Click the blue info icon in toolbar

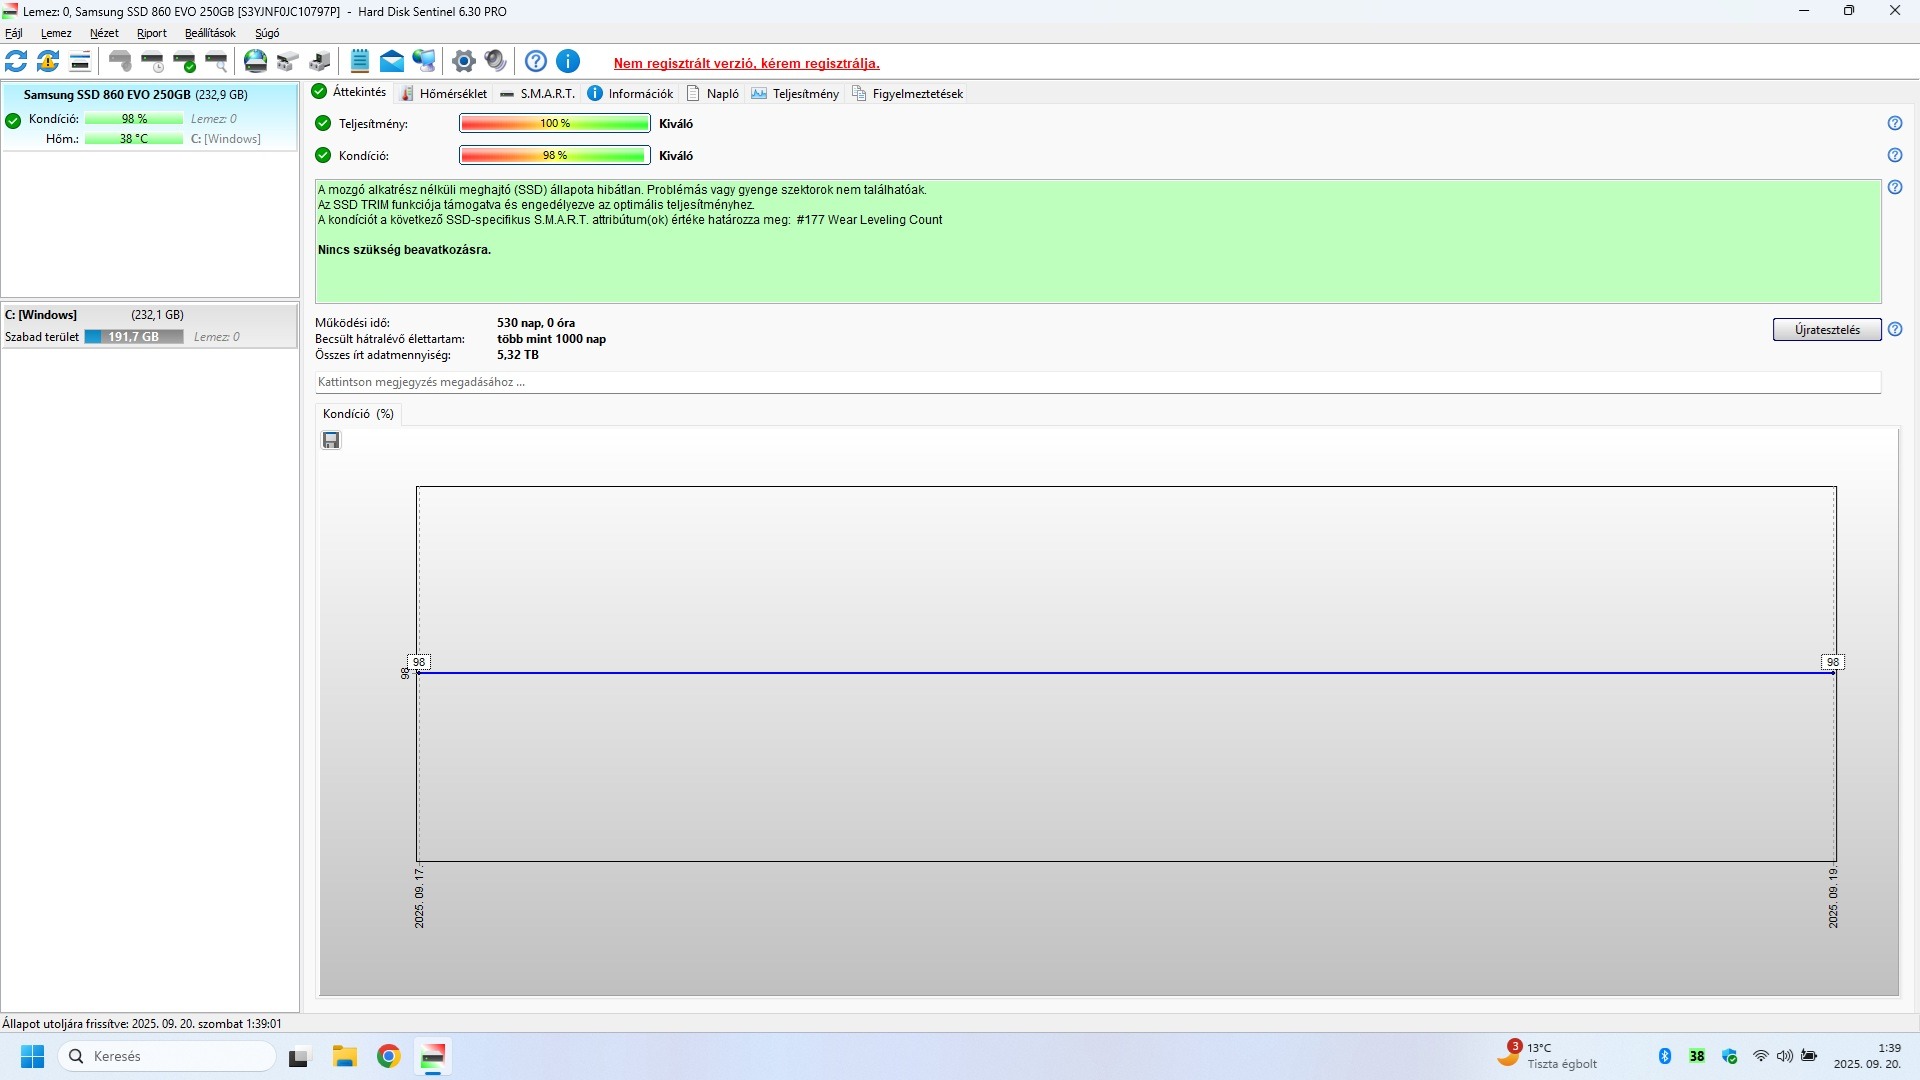[x=568, y=62]
